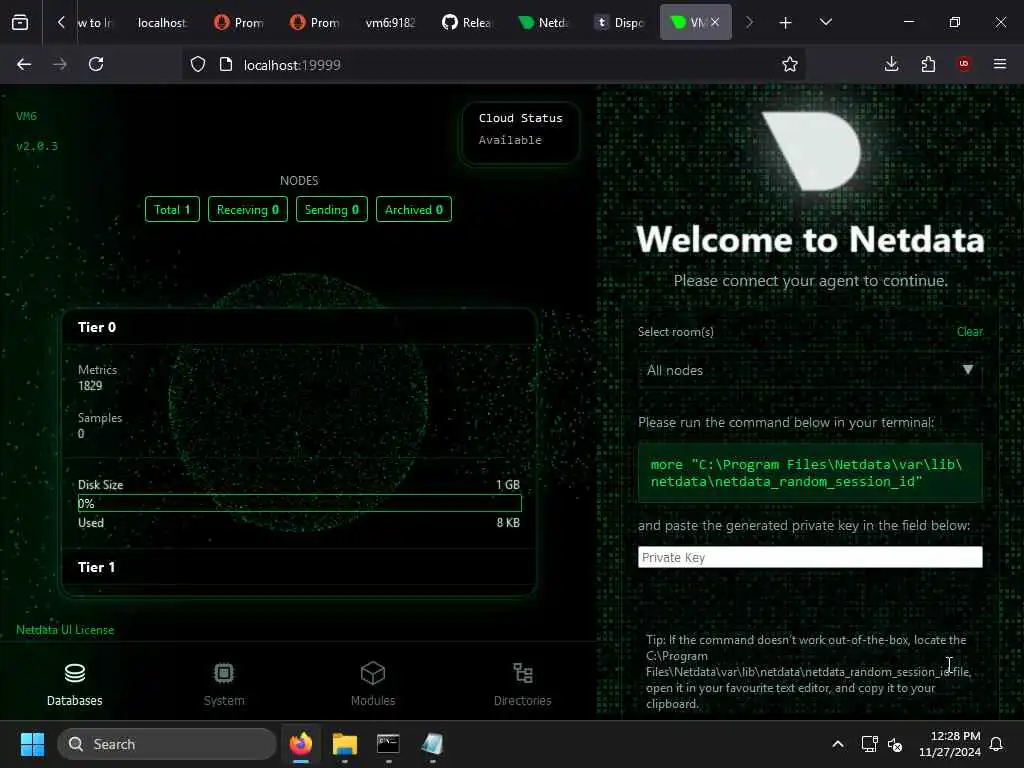Switch to the Netdata tab

click(x=543, y=23)
